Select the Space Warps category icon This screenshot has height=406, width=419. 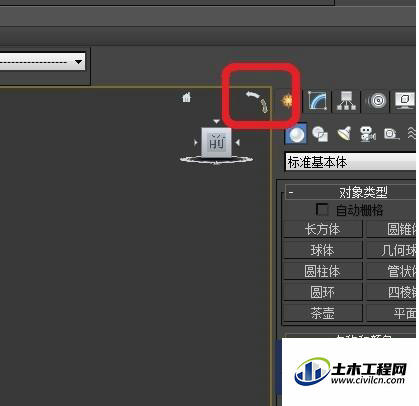412,134
